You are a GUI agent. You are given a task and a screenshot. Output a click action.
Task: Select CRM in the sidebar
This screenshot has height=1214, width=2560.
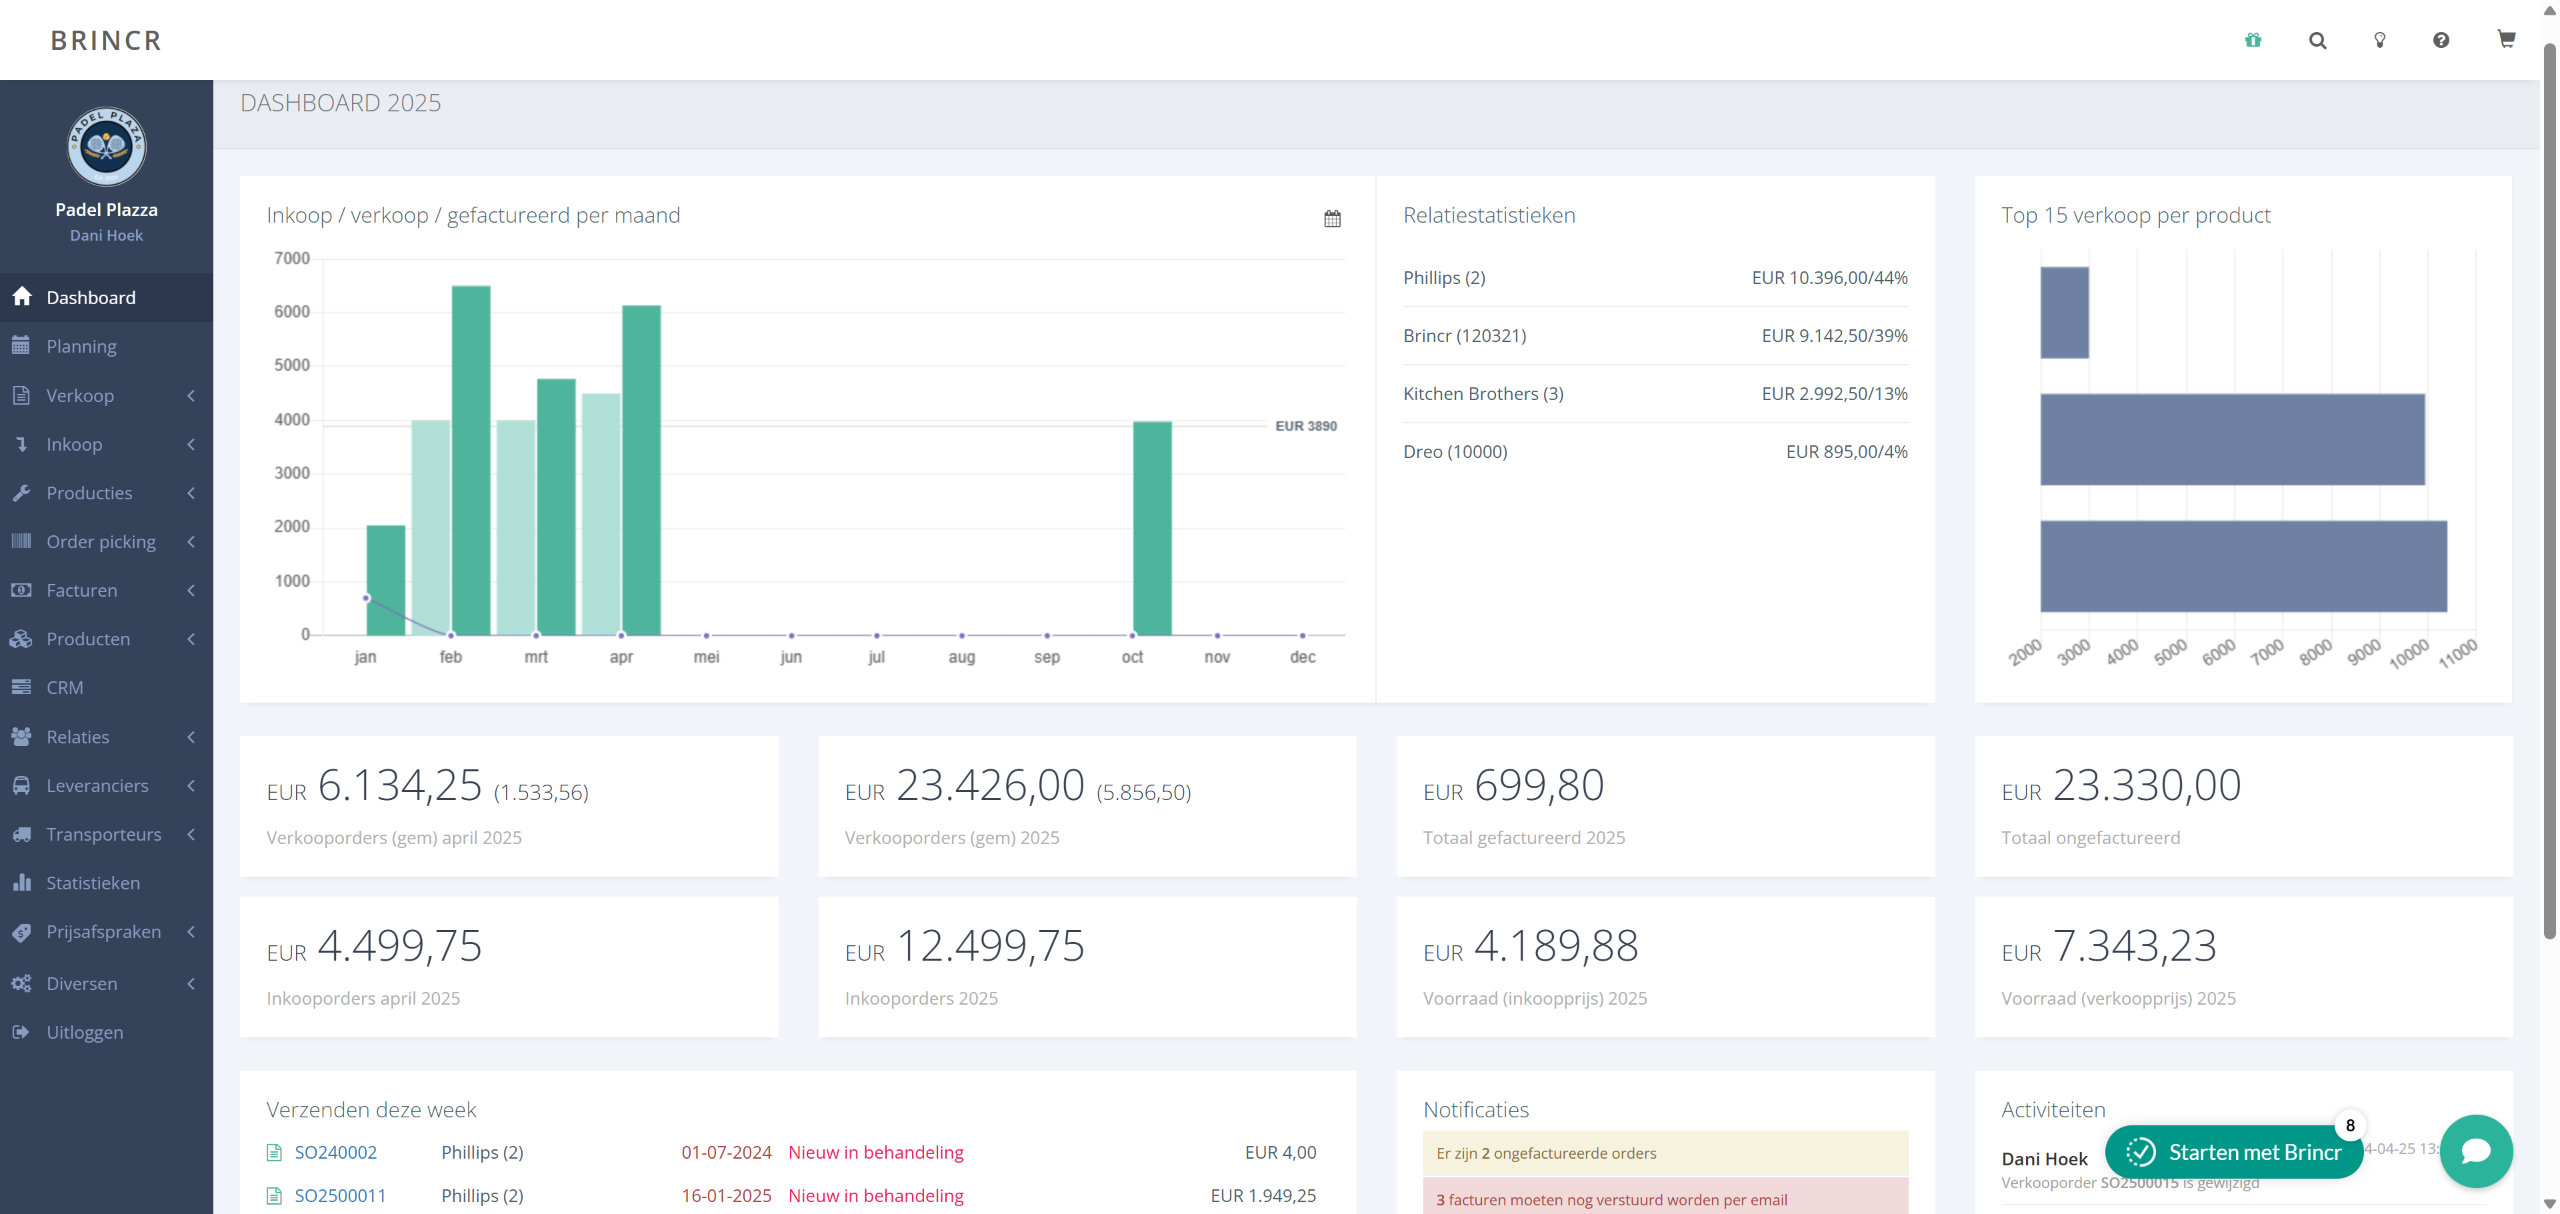tap(65, 688)
